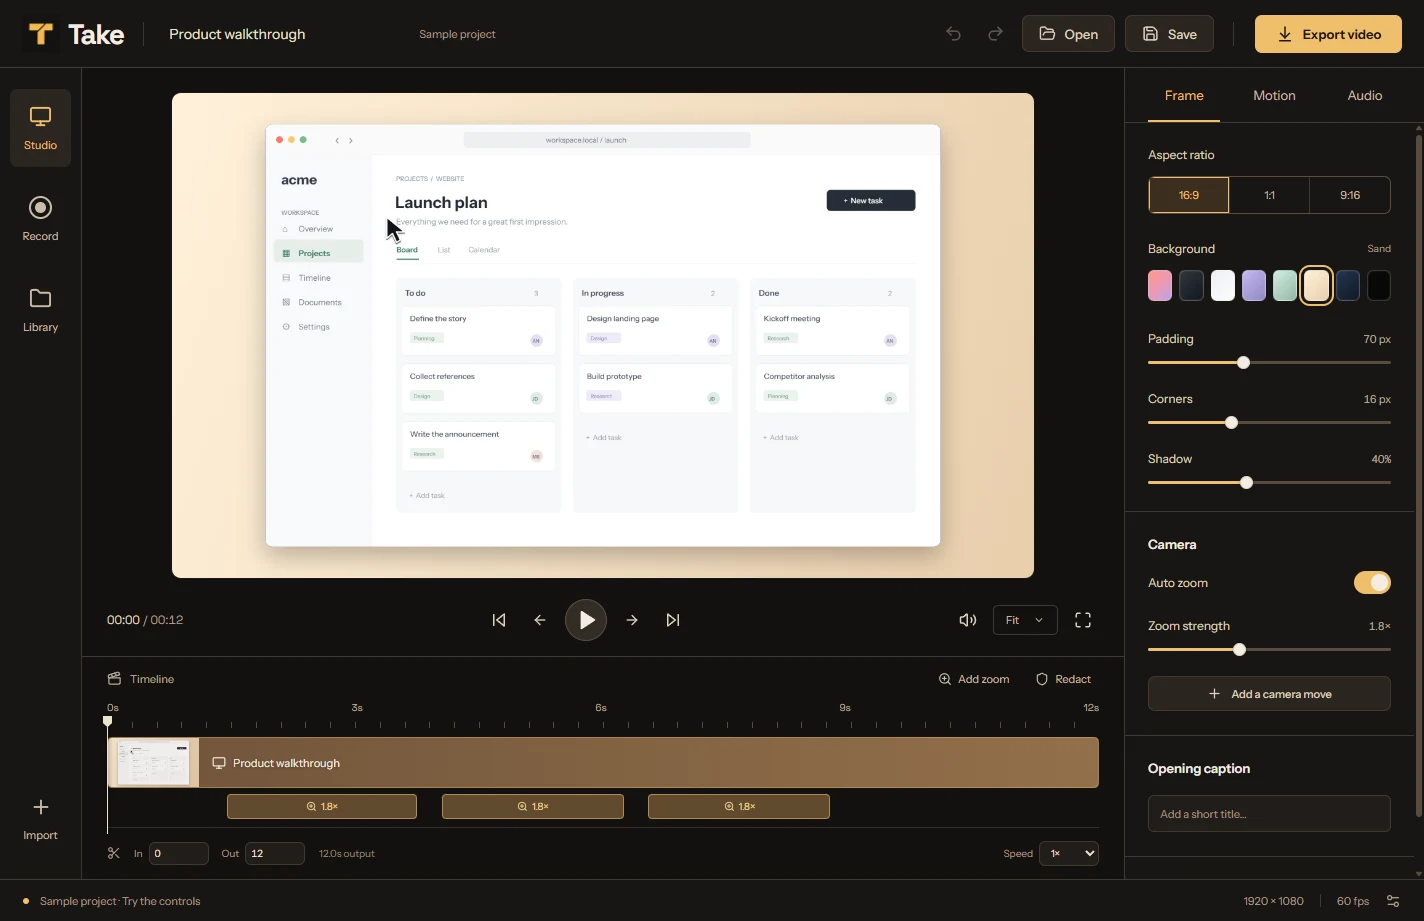Switch to the Motion tab
The width and height of the screenshot is (1424, 921).
click(1274, 96)
